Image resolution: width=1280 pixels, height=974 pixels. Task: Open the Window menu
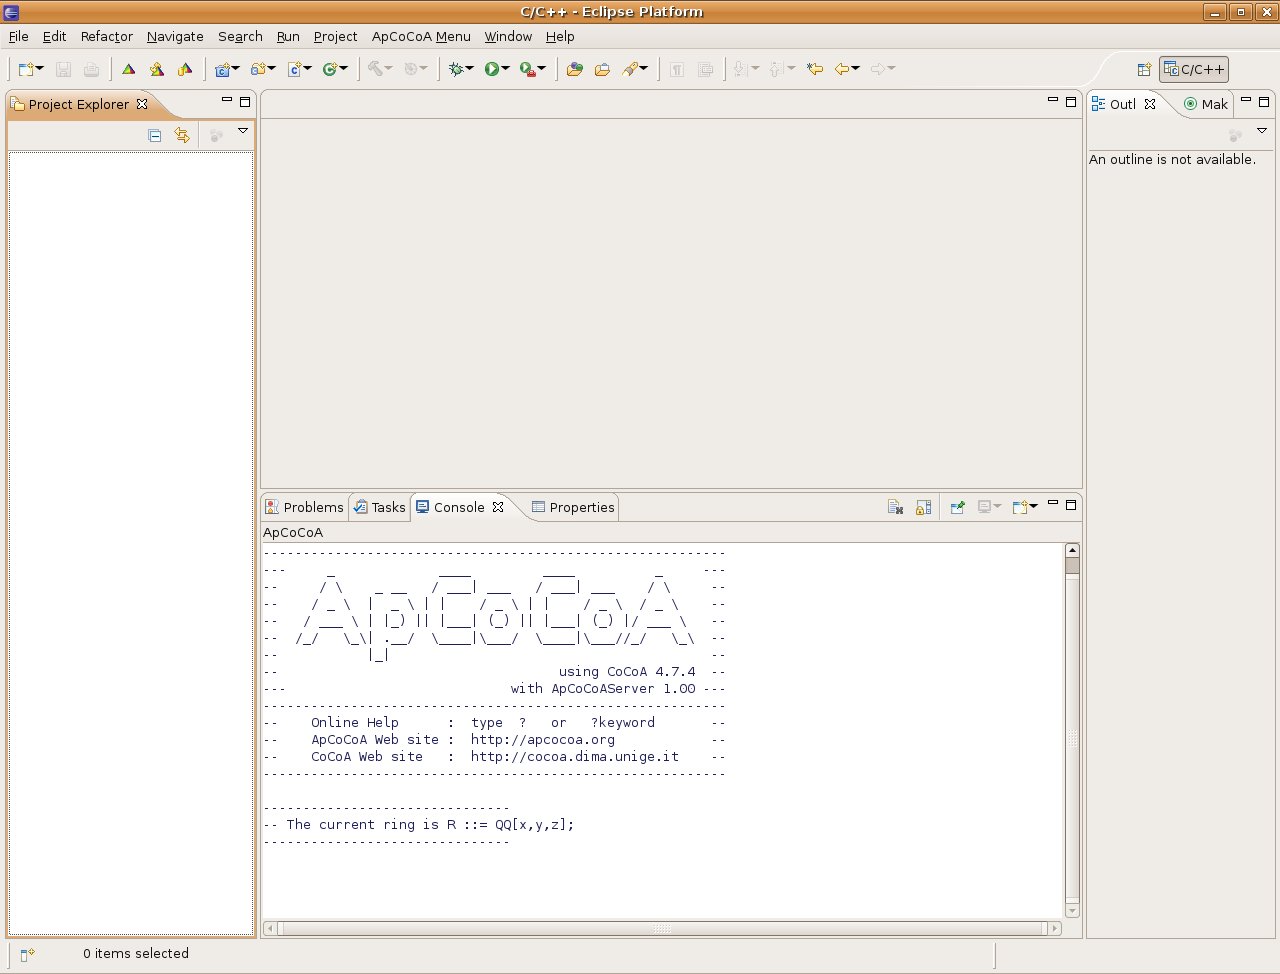tap(508, 36)
